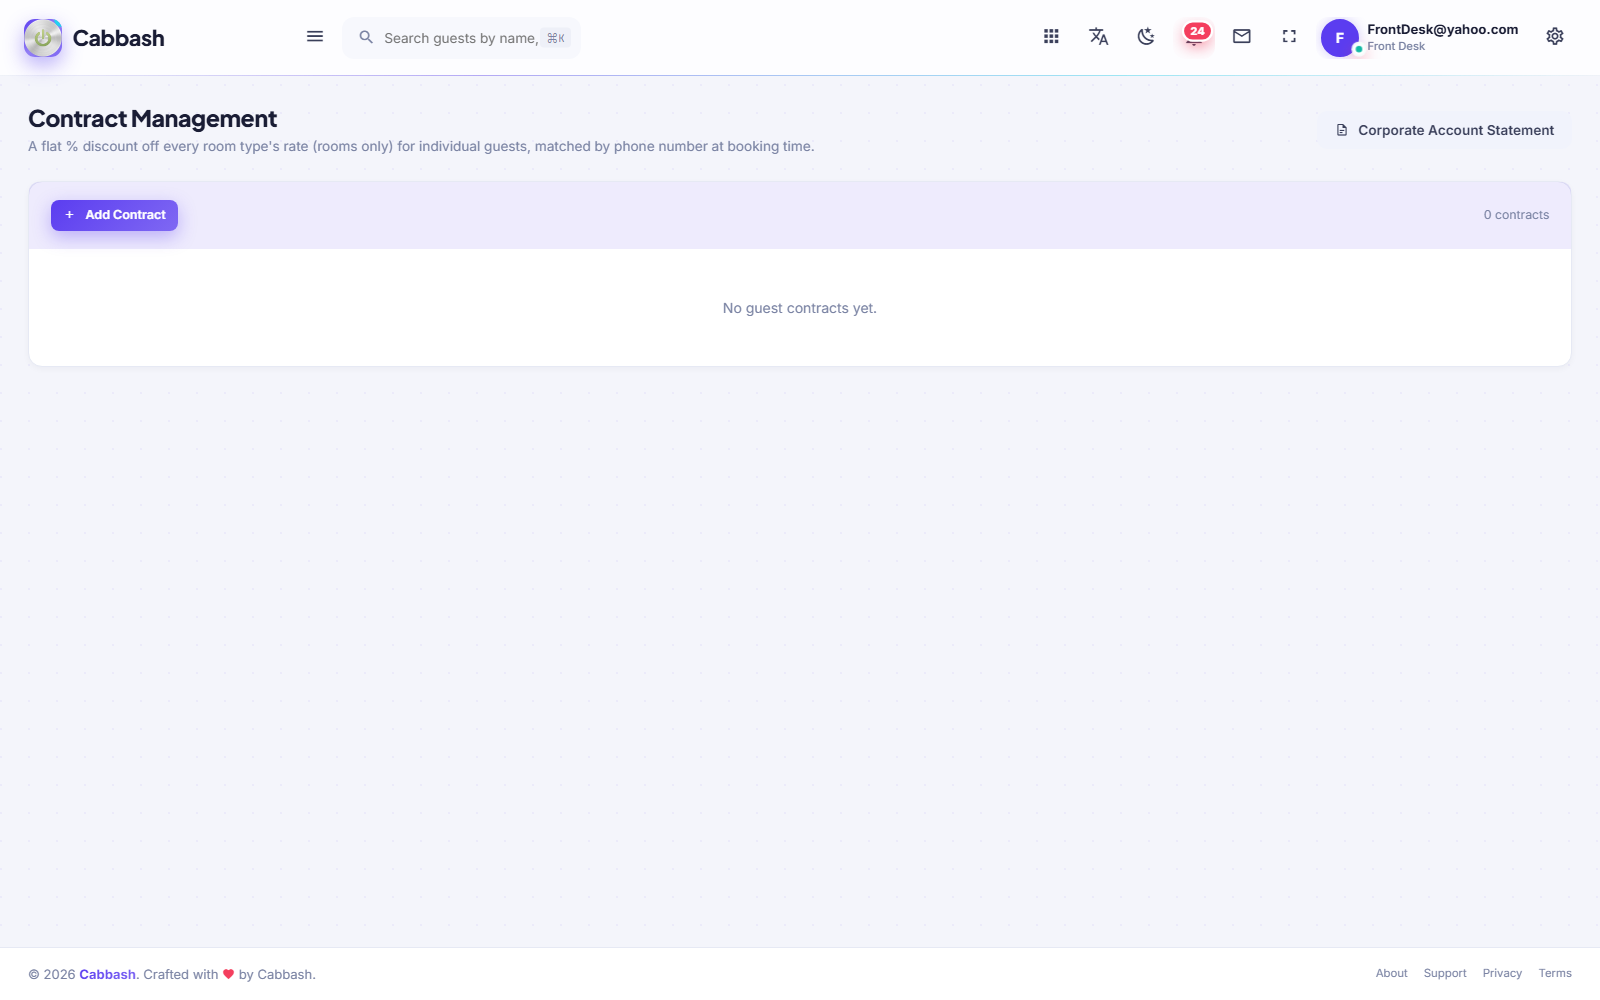Click 'No guest contracts yet.' message
1600x1000 pixels.
click(800, 308)
